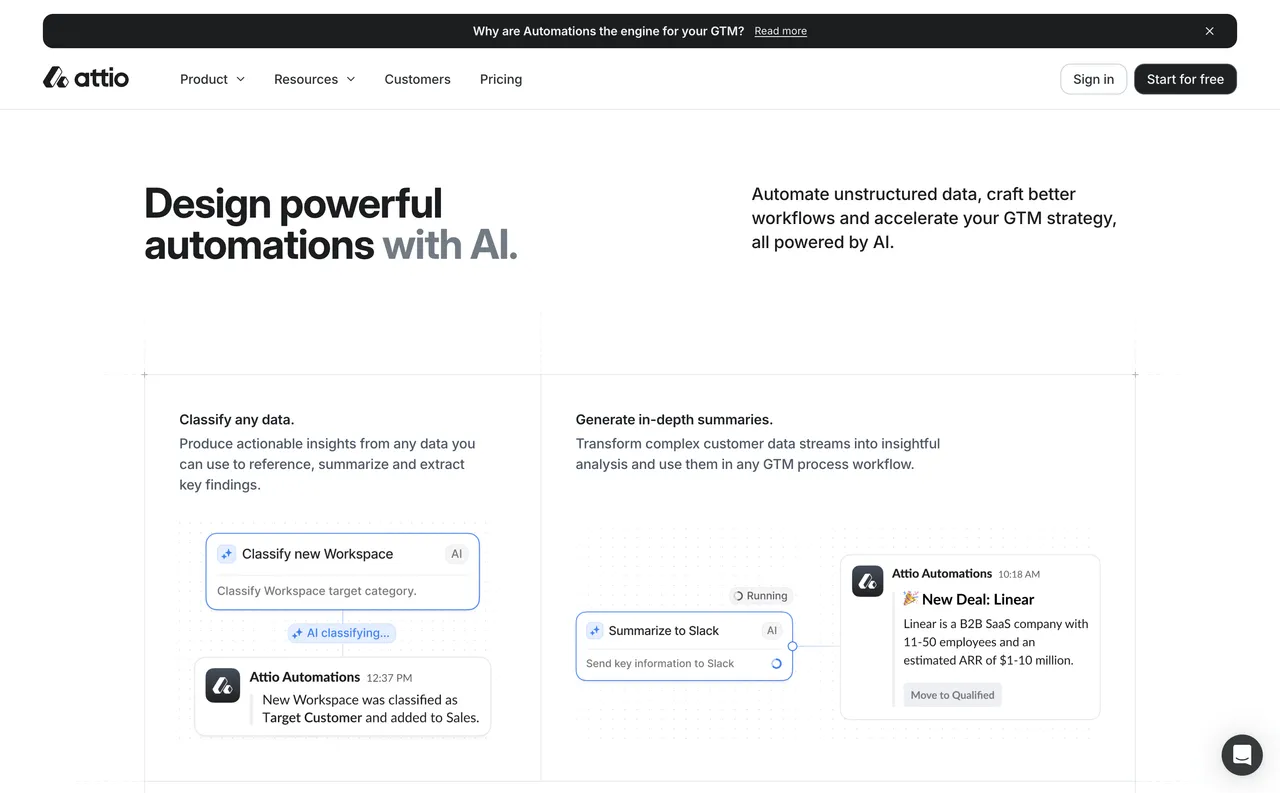The height and width of the screenshot is (793, 1280).
Task: Click the Sign in button
Action: tap(1093, 79)
